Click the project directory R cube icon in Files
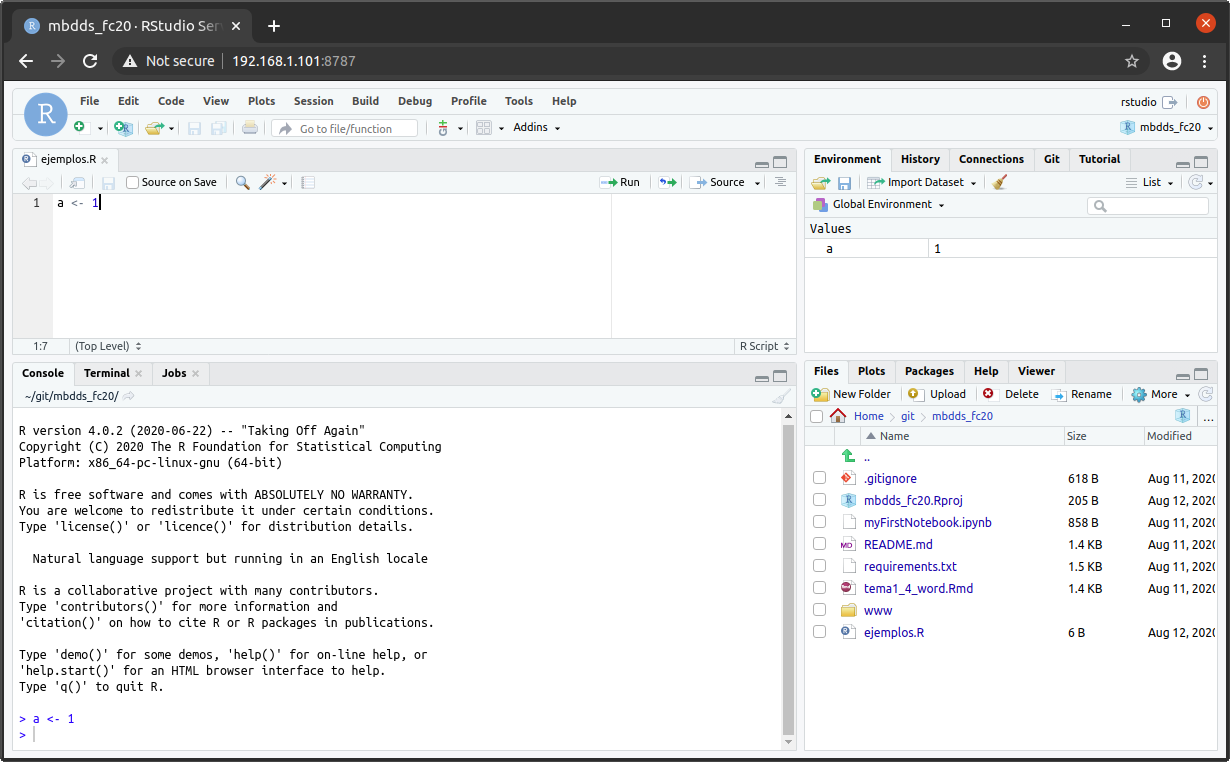1230x762 pixels. coord(1183,416)
